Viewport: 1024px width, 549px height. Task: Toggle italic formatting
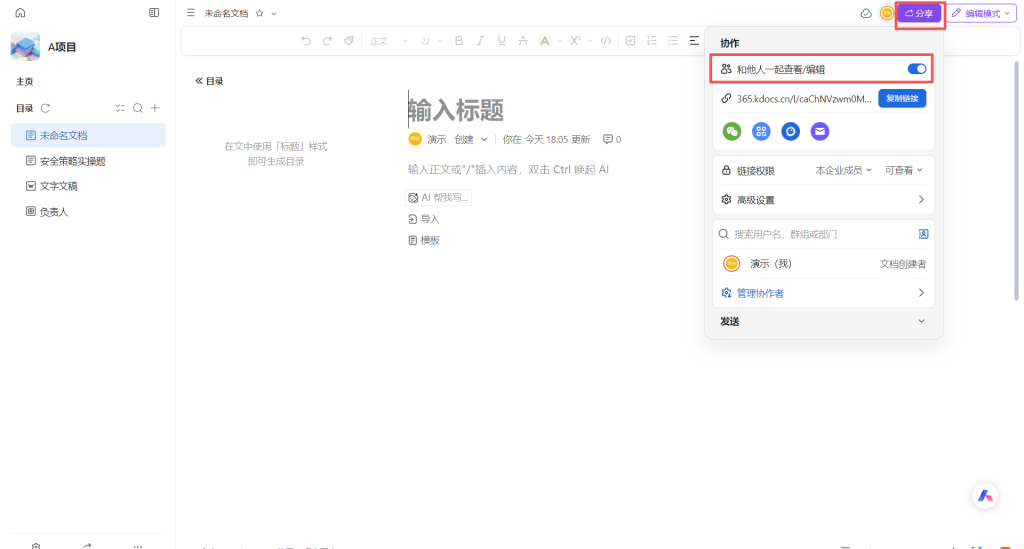(x=480, y=40)
